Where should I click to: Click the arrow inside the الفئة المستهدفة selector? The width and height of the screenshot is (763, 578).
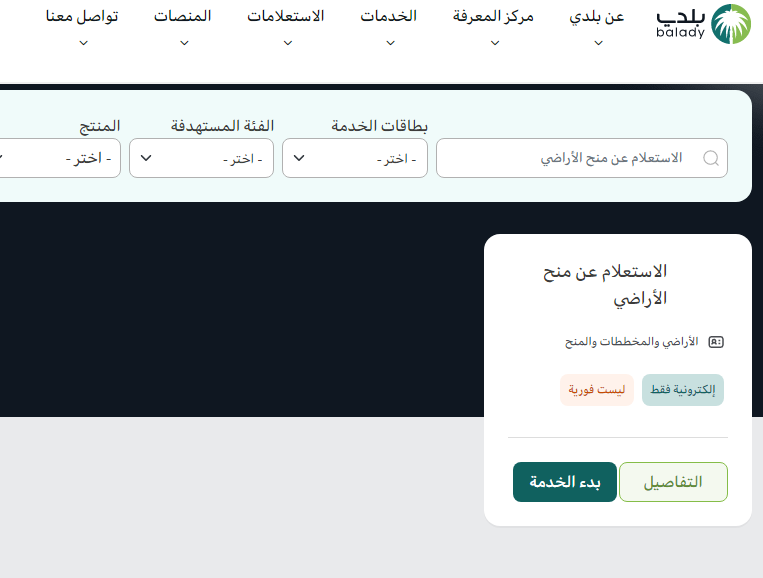click(x=147, y=158)
